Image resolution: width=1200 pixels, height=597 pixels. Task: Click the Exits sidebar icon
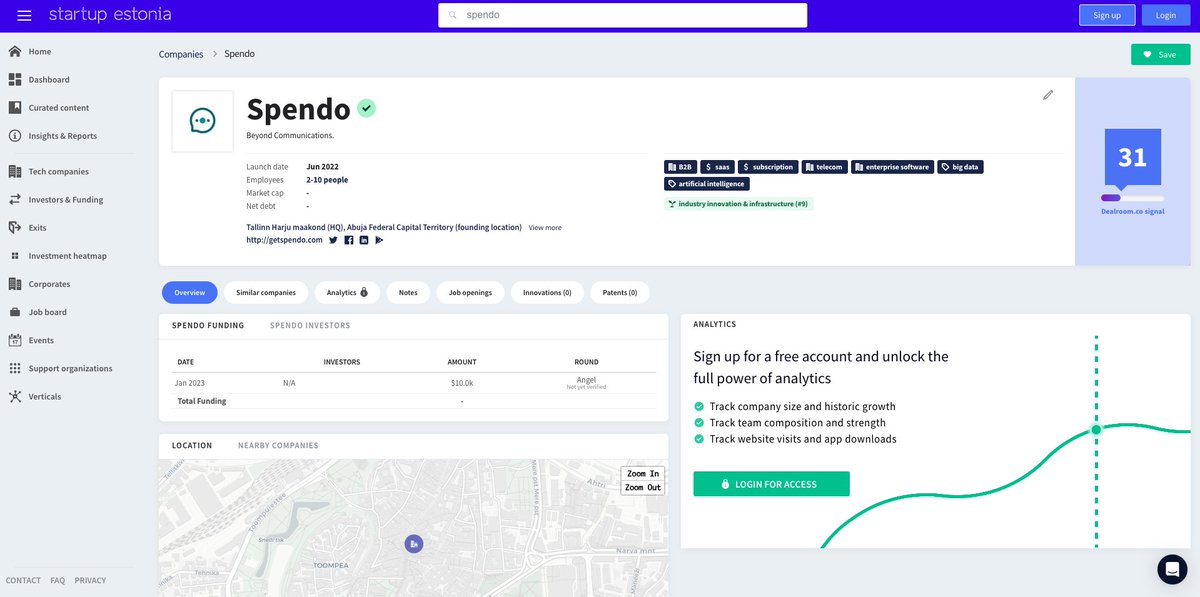coord(15,227)
